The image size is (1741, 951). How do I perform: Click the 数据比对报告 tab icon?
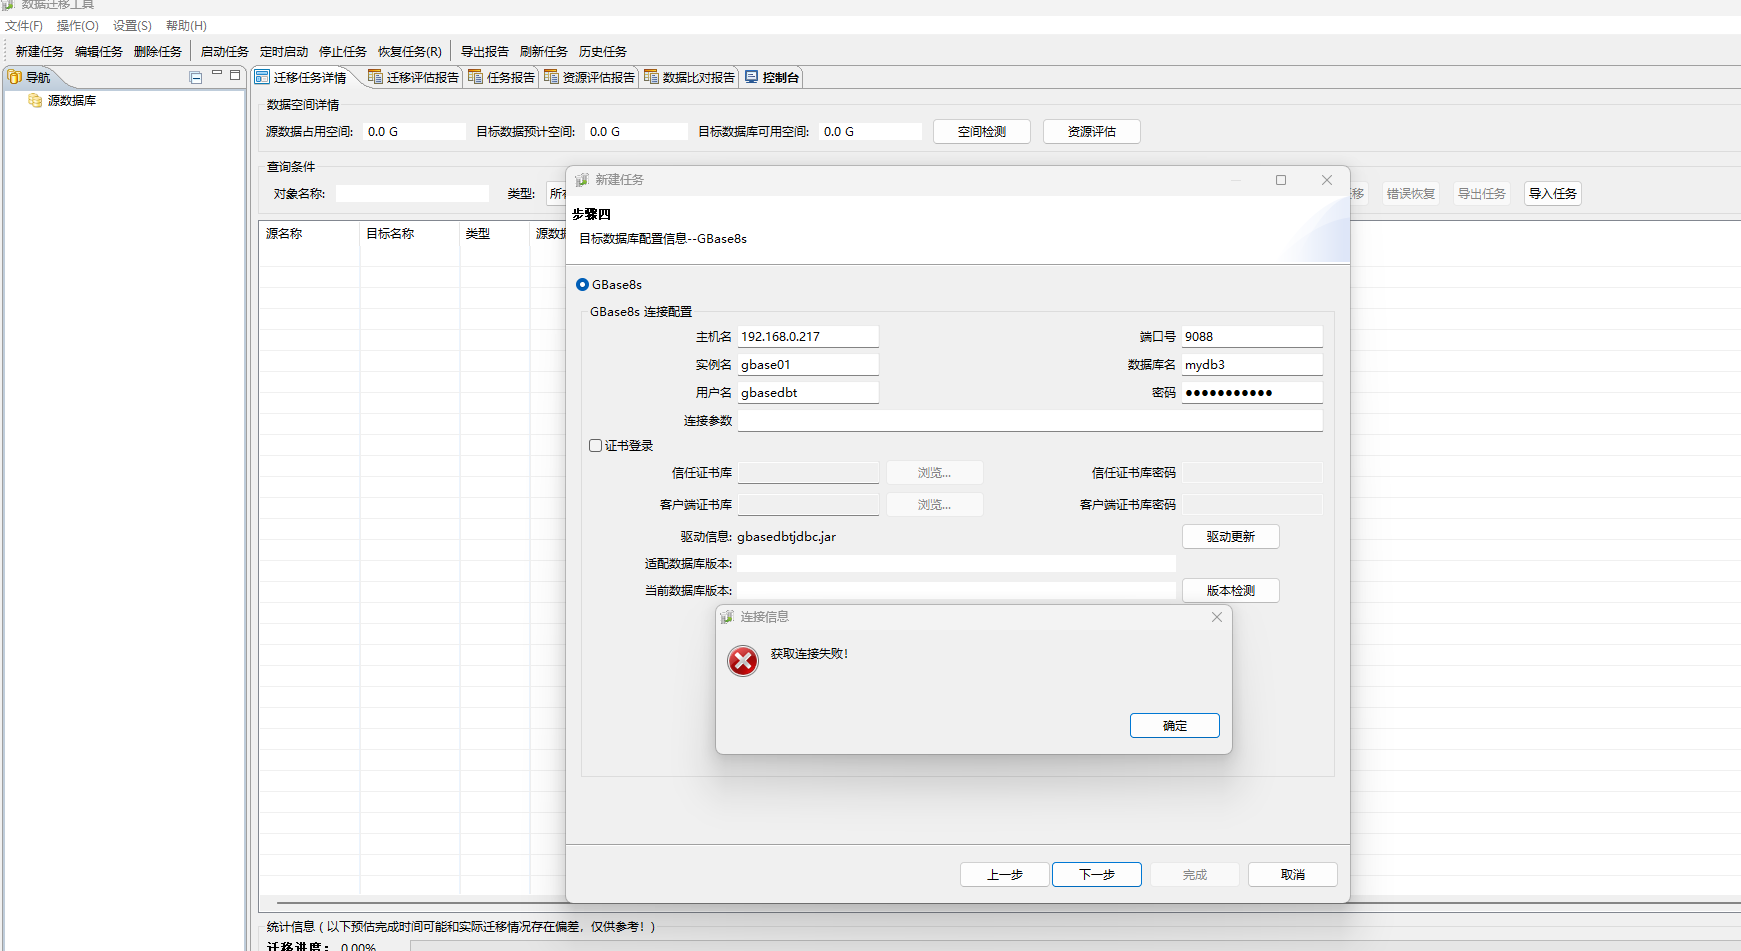click(x=651, y=77)
